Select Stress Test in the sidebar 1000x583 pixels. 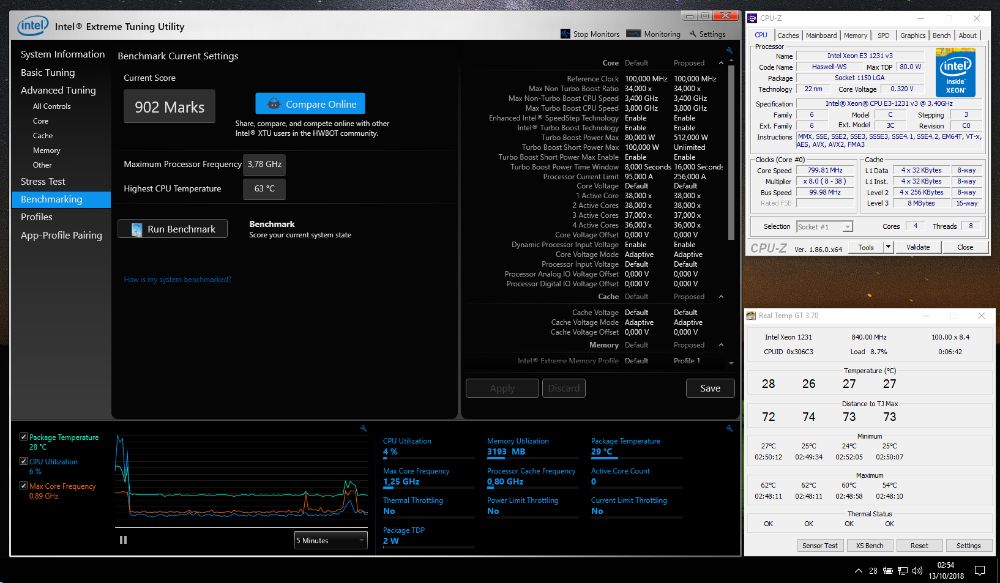(43, 182)
